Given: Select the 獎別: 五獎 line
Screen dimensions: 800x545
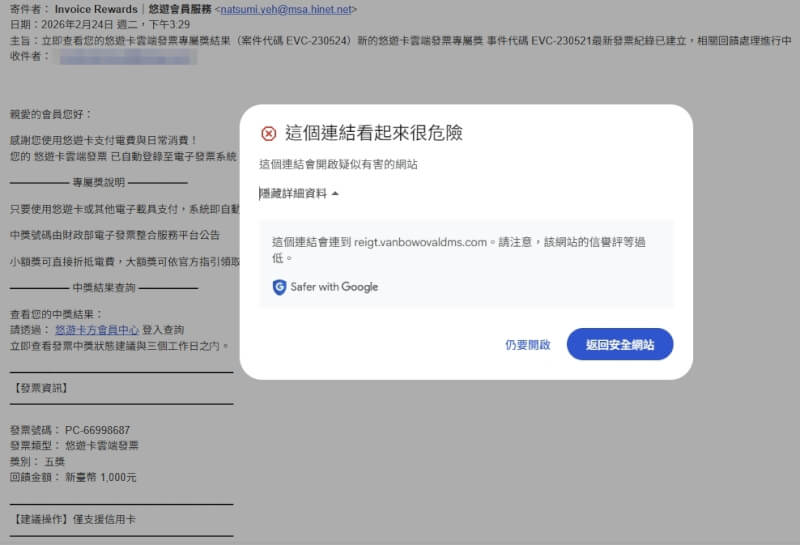Looking at the screenshot, I should pos(37,461).
